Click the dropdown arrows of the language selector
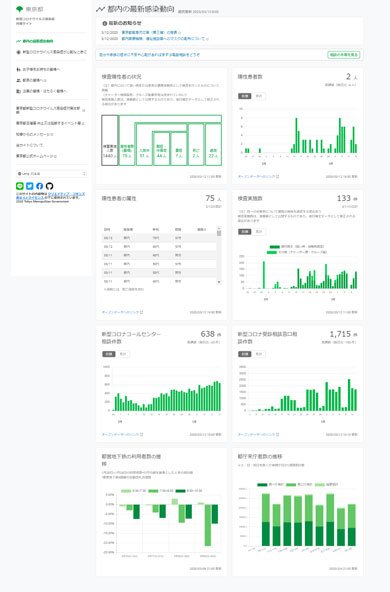 point(84,174)
